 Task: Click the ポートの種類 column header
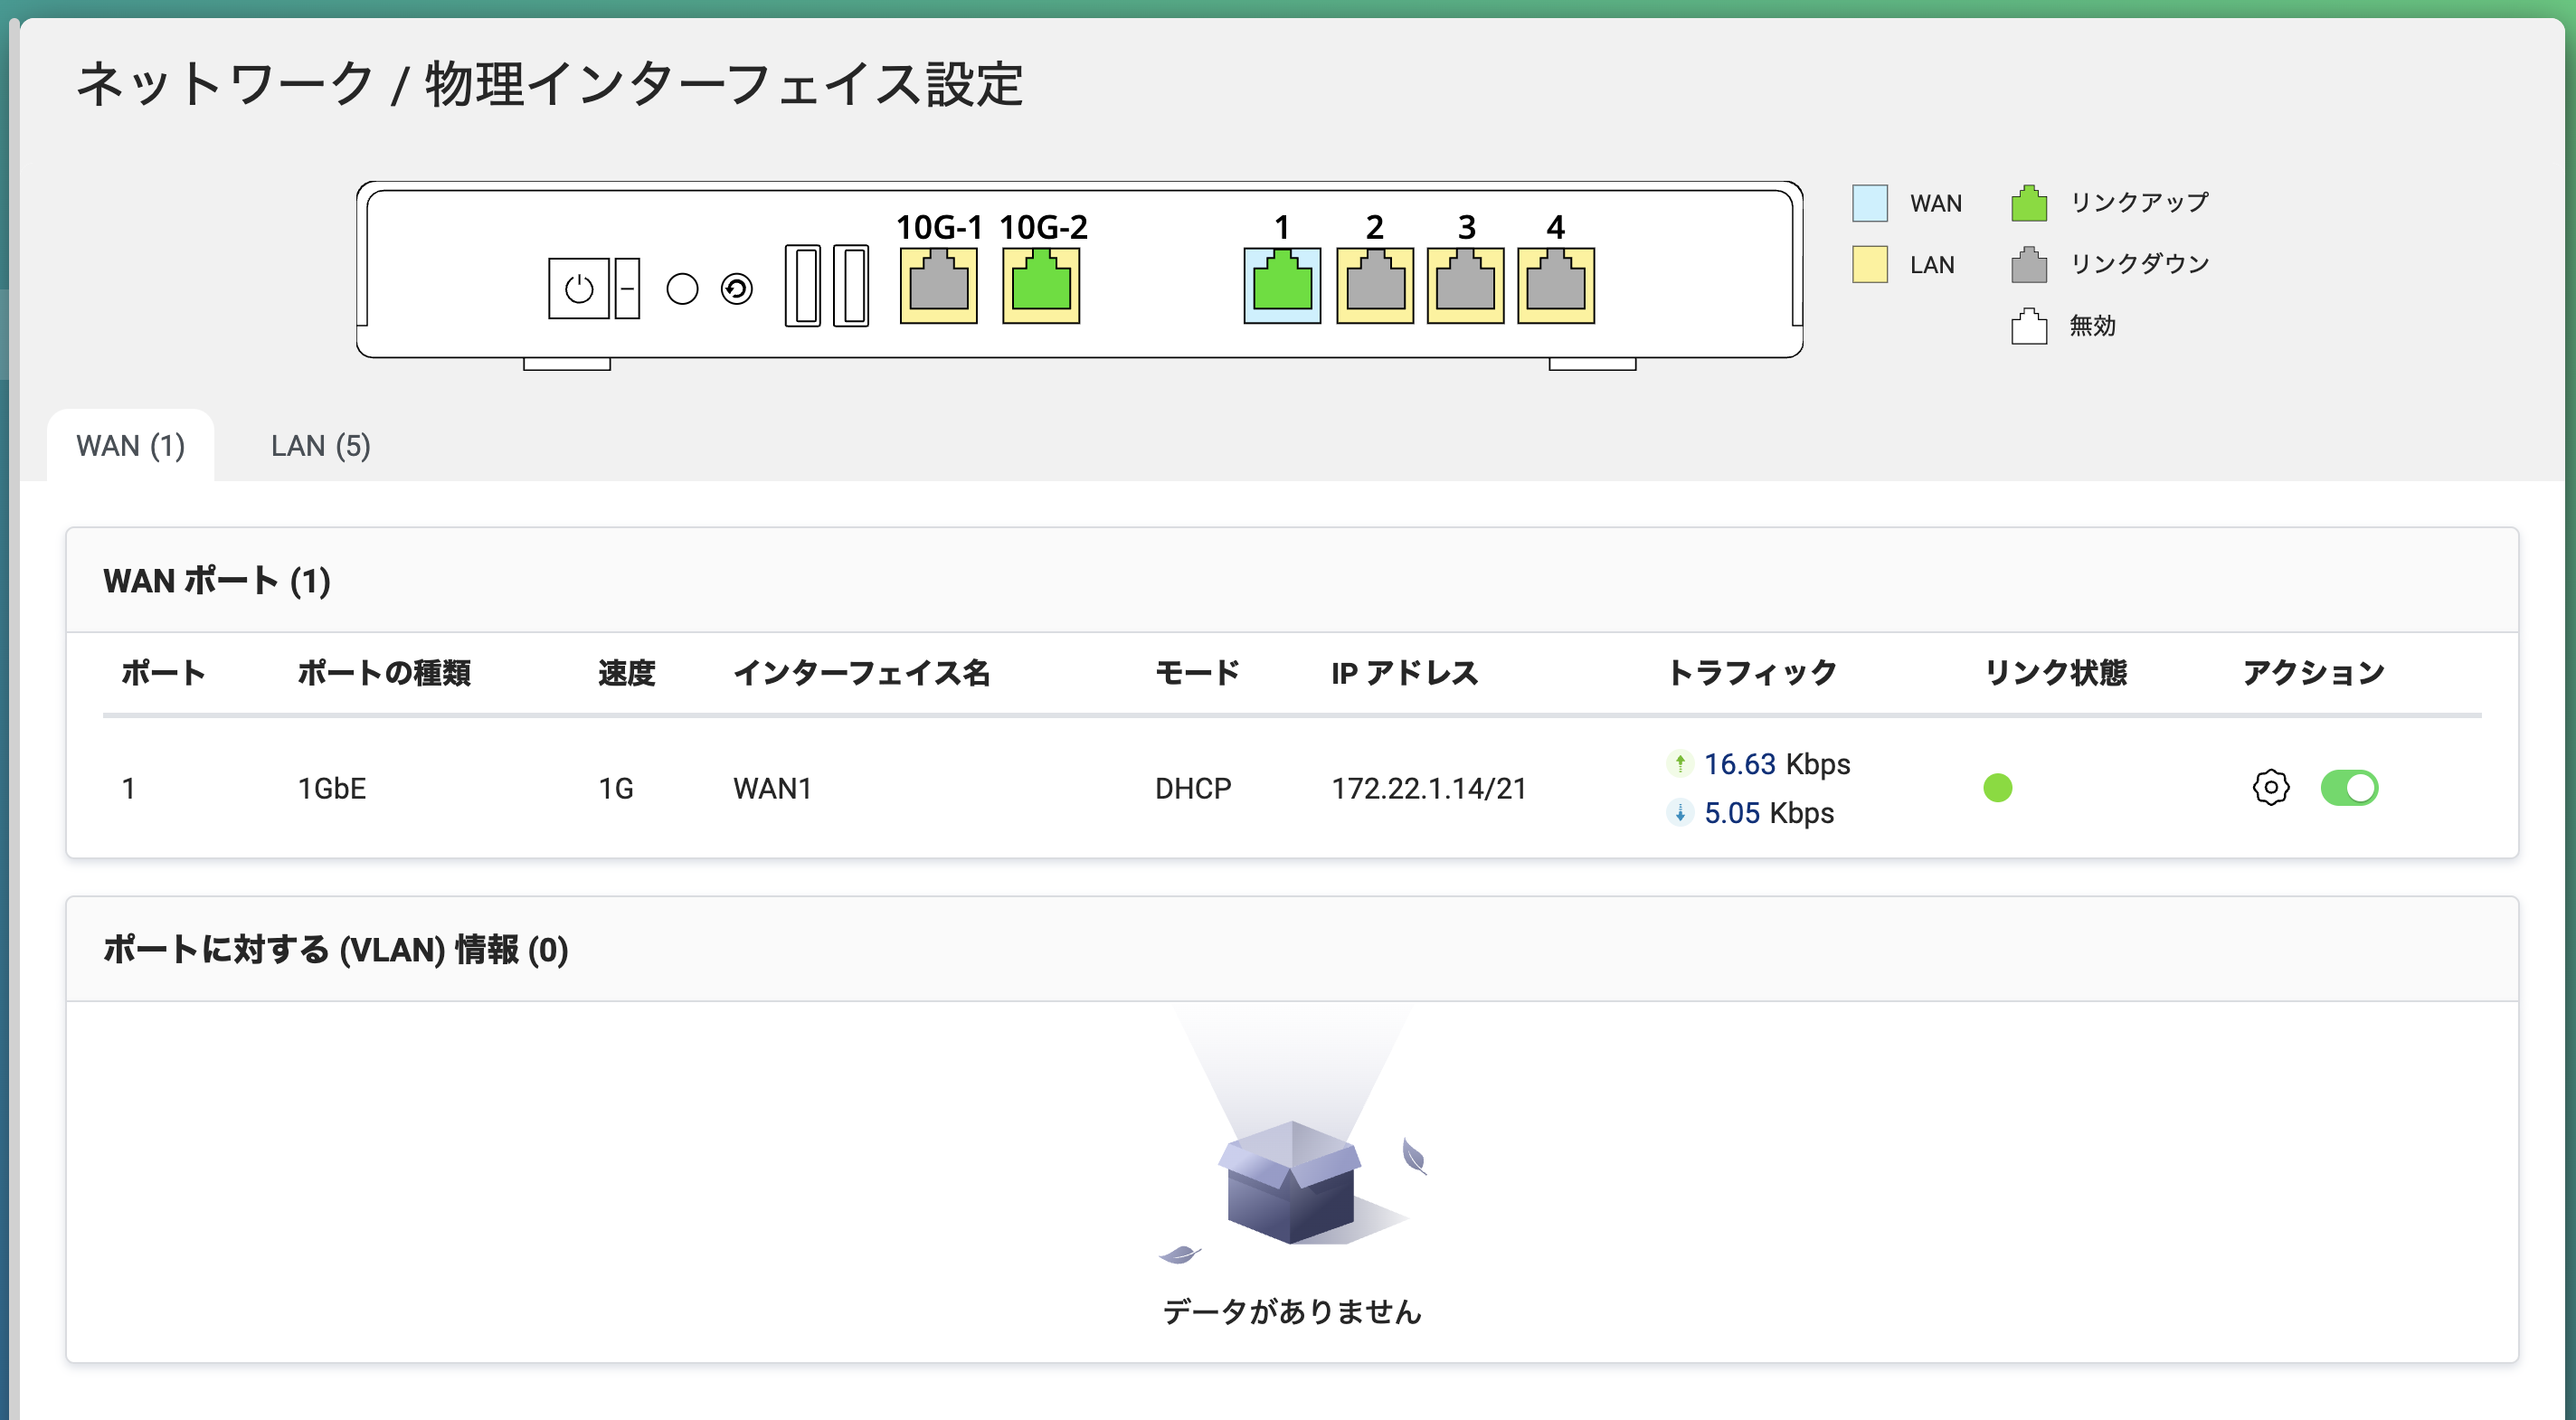[384, 673]
